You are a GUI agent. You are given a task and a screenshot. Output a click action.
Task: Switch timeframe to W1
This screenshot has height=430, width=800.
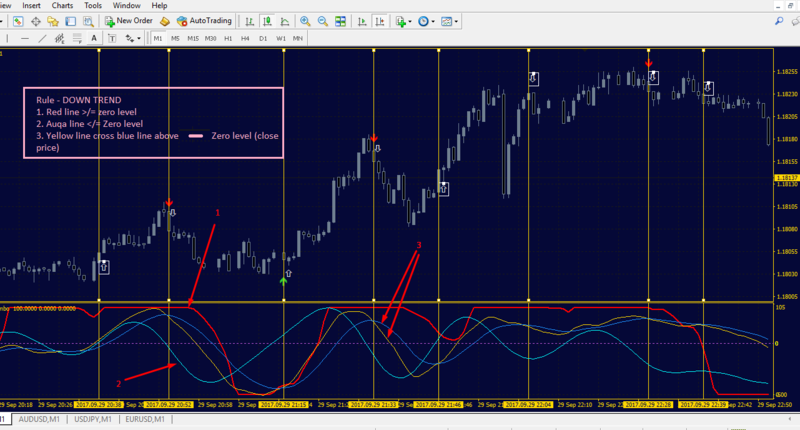pos(281,38)
